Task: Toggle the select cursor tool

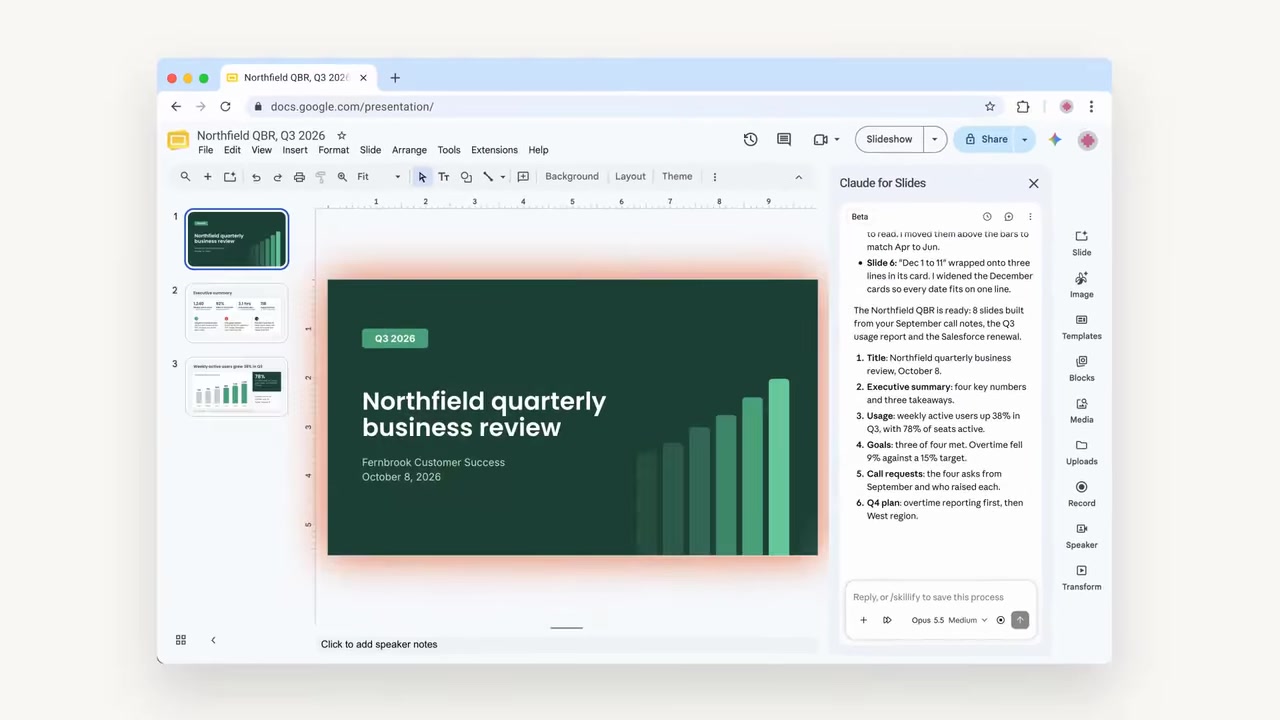Action: coord(422,177)
